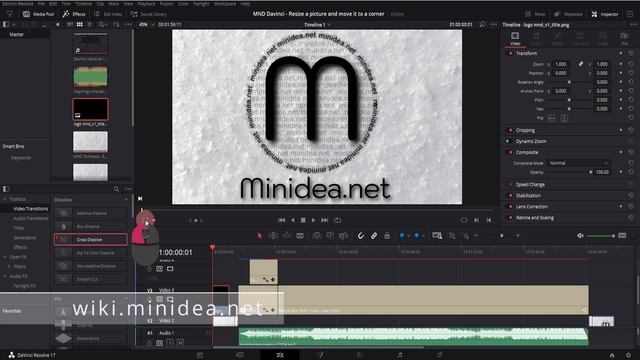Open the Composite Mode Normal dropdown
The height and width of the screenshot is (360, 640).
(578, 163)
